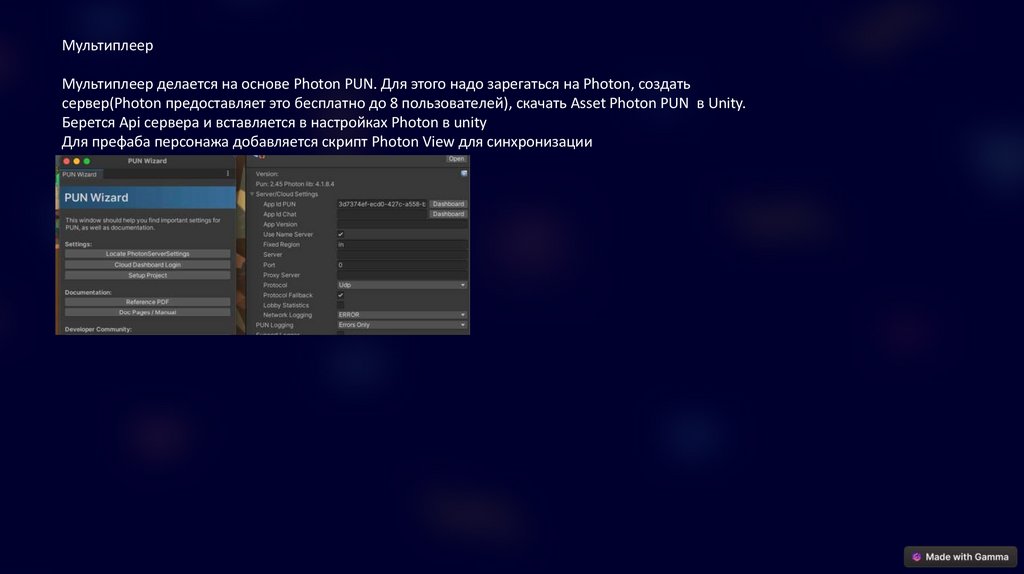1024x574 pixels.
Task: Click the slide title 'Мультиплеер'
Action: click(x=108, y=45)
